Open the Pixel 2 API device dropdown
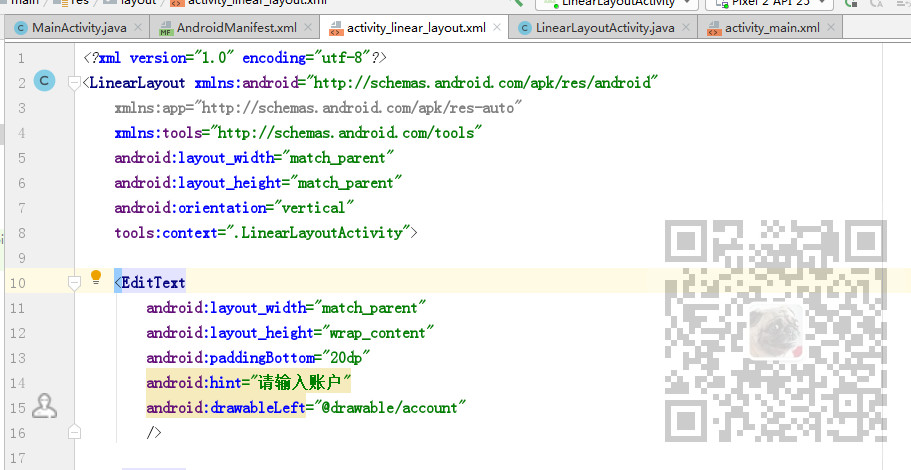Screen dimensions: 911x470 (x=770, y=3)
